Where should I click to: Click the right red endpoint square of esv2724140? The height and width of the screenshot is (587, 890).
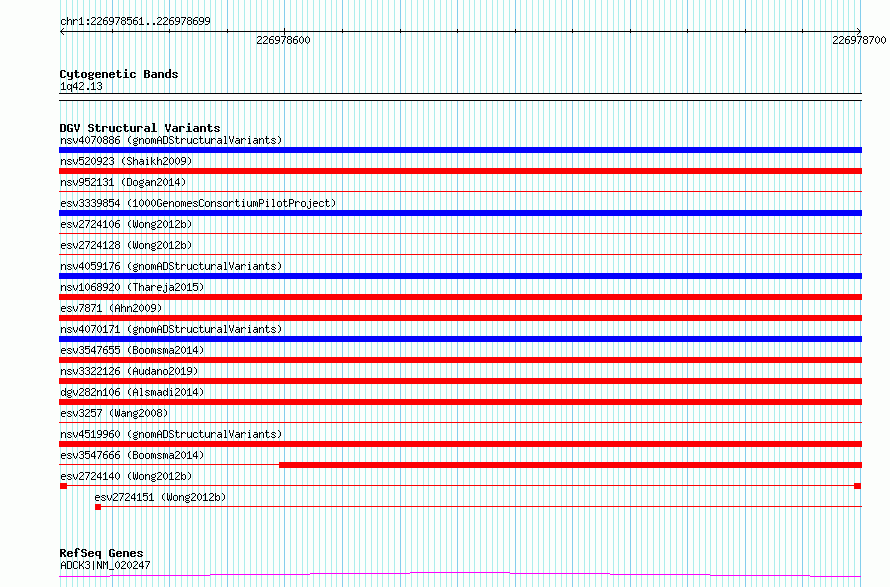coord(858,486)
